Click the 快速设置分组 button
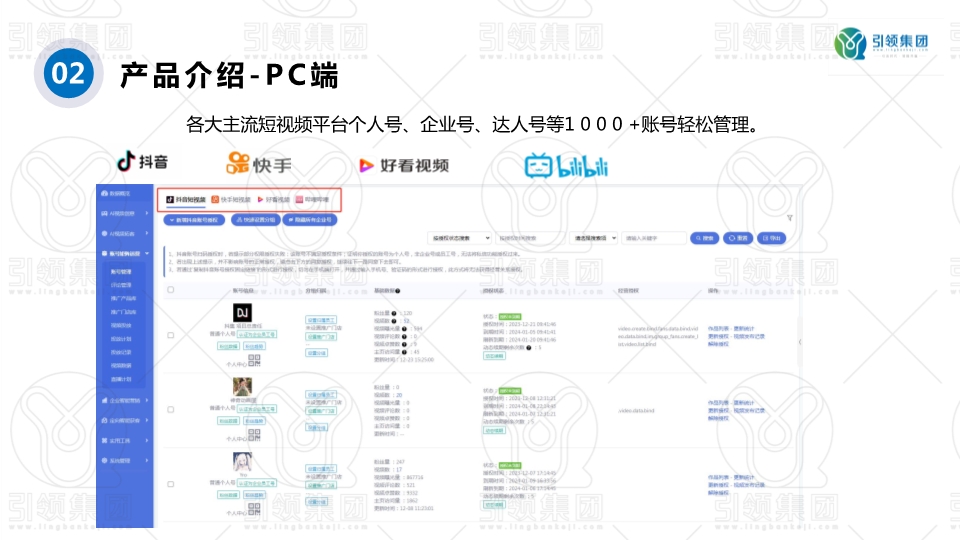This screenshot has width=960, height=540. (255, 220)
